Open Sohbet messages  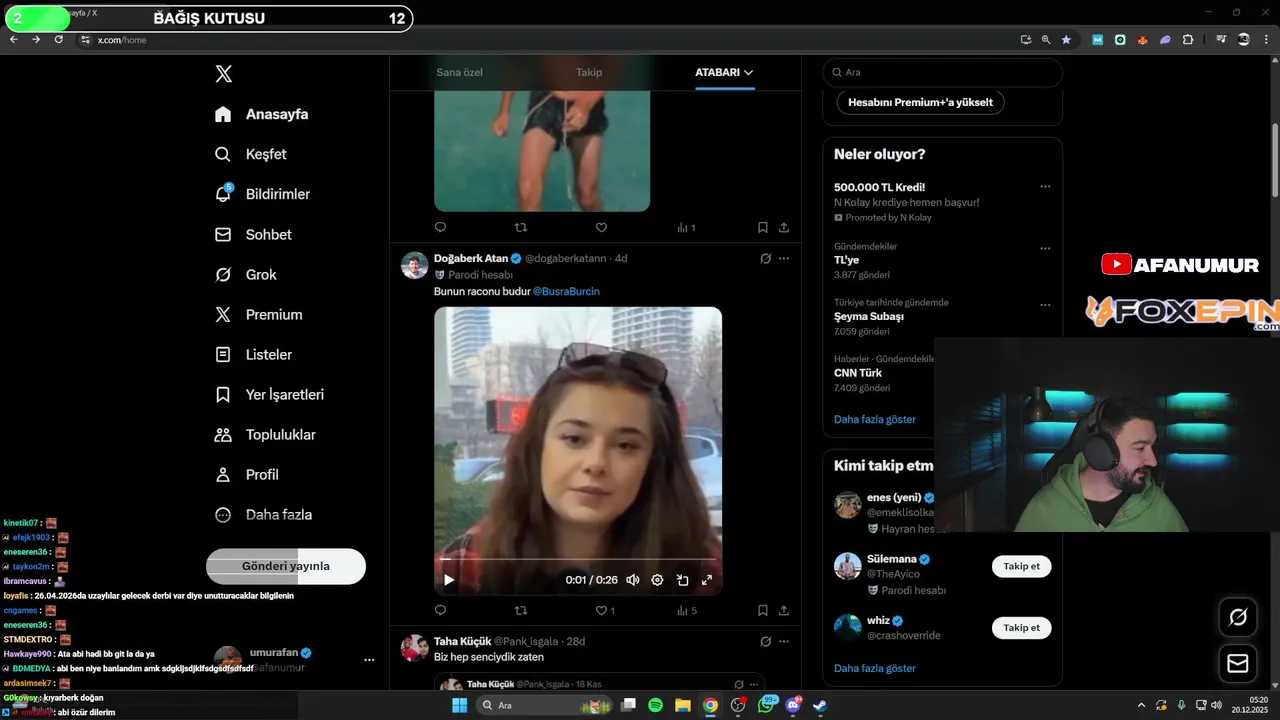click(254, 234)
